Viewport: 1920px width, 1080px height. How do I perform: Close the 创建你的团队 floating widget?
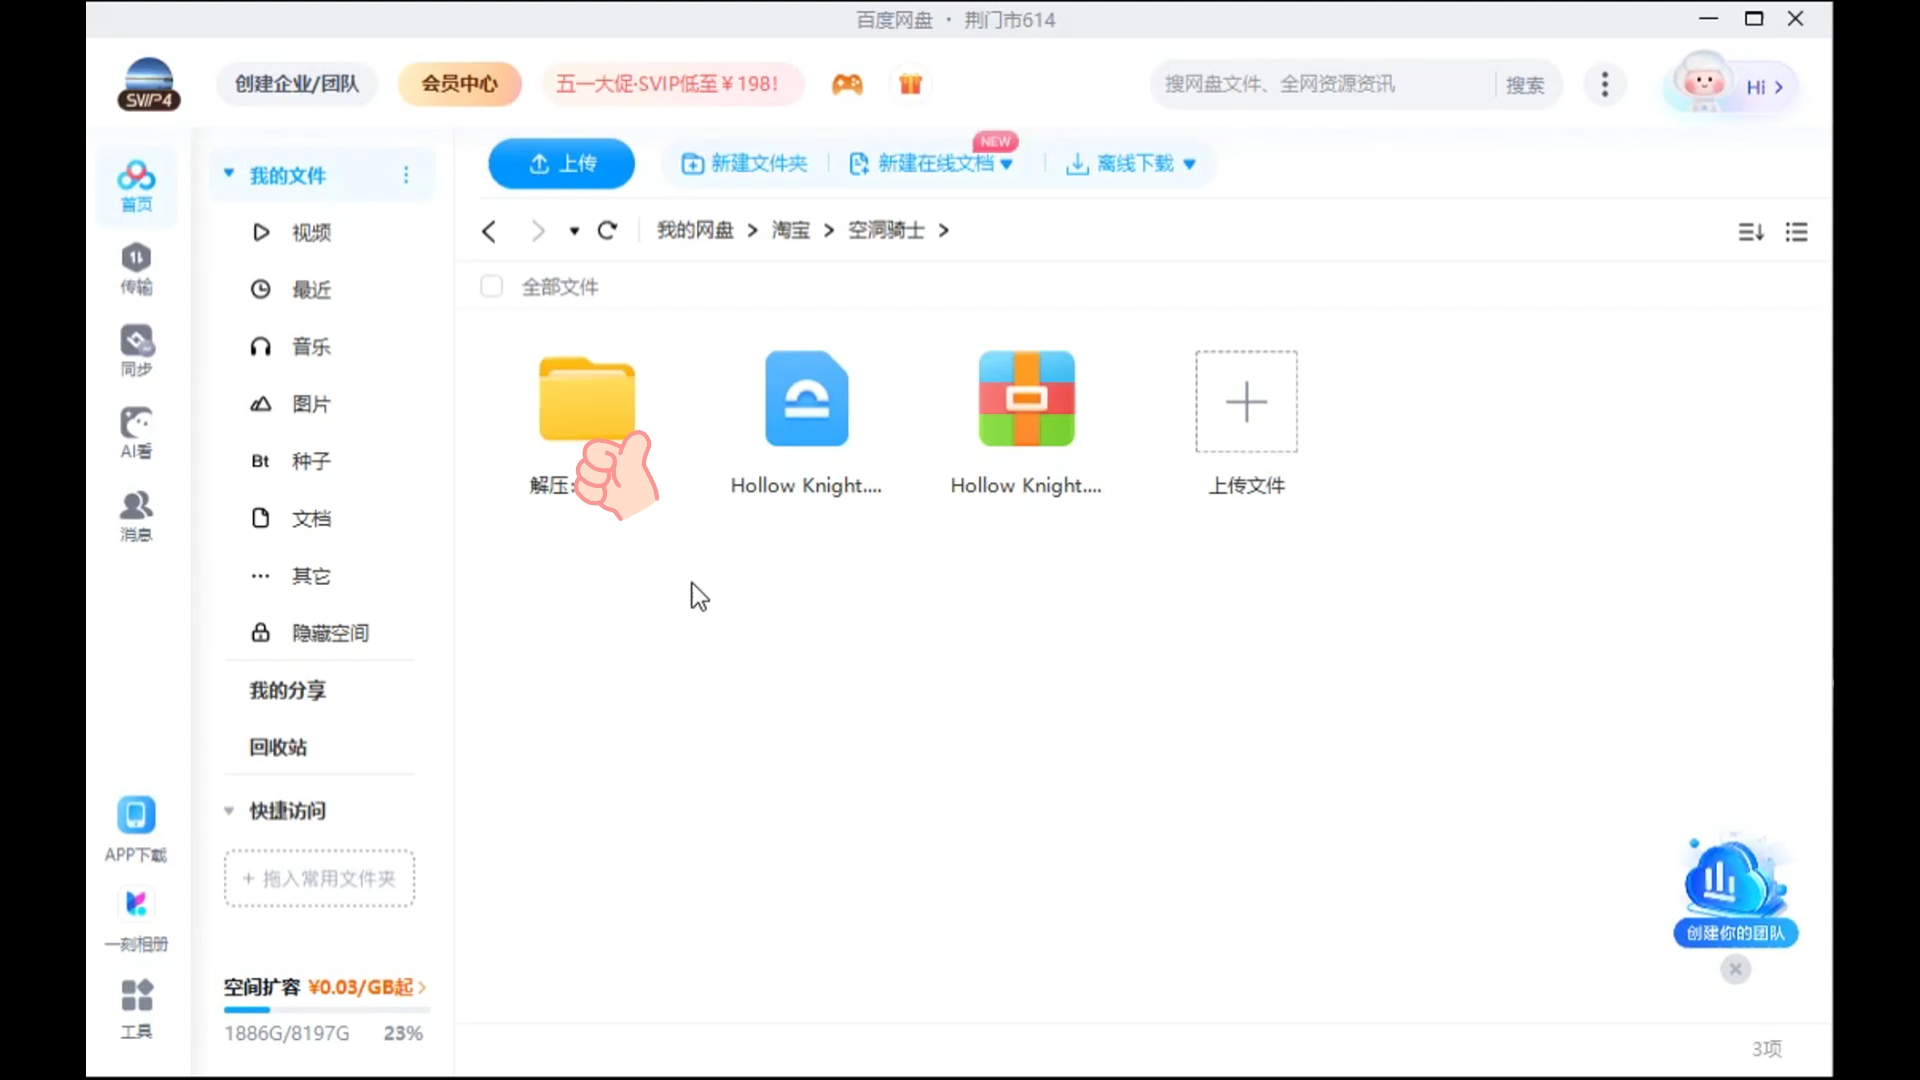tap(1736, 969)
